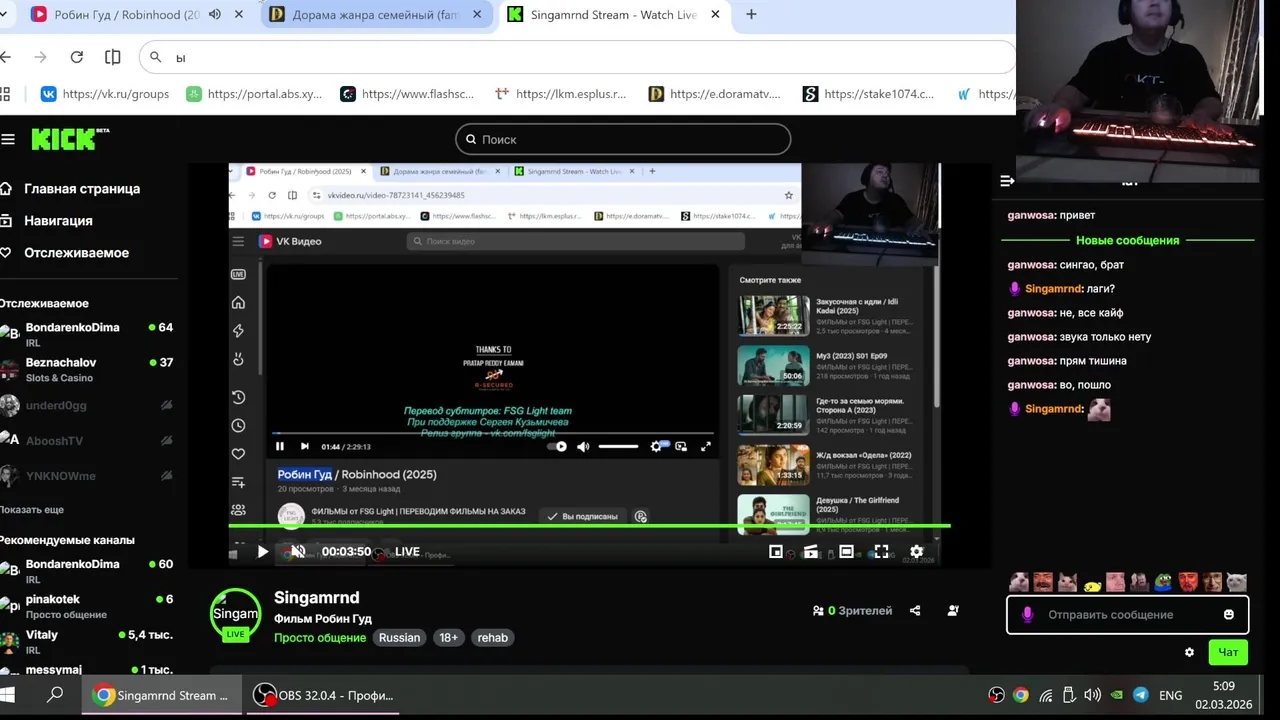Click the green stream progress bar
The height and width of the screenshot is (720, 1280).
point(589,525)
